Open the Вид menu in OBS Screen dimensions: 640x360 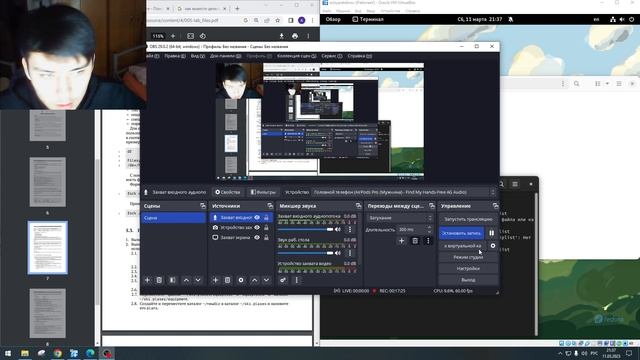point(198,56)
